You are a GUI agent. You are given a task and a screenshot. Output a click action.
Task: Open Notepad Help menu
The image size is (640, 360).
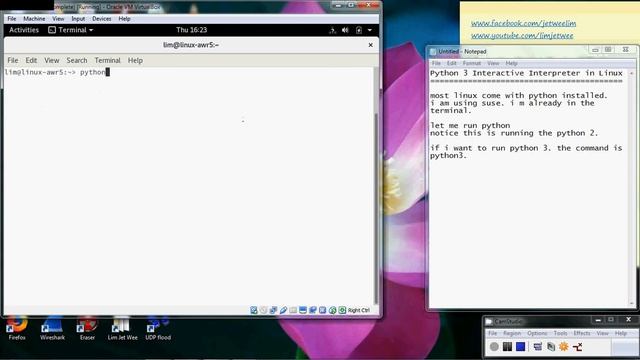pos(511,63)
